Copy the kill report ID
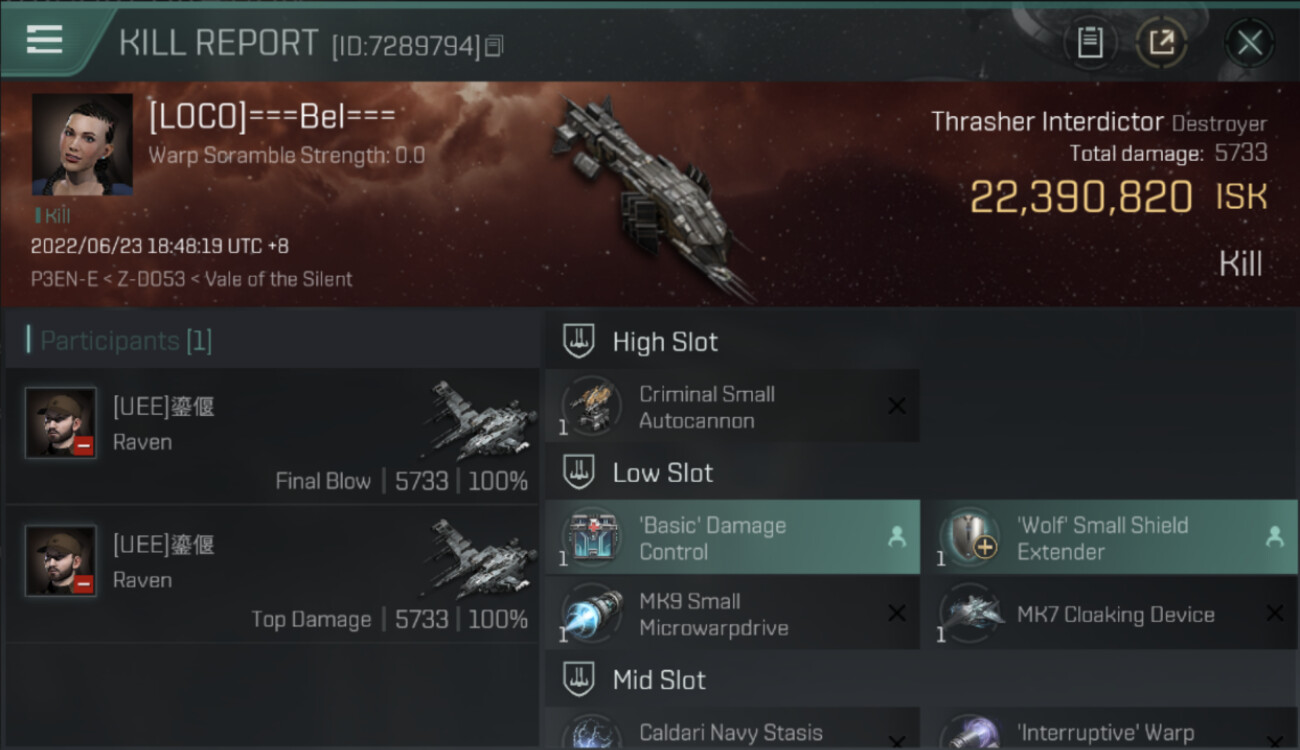Image resolution: width=1300 pixels, height=750 pixels. click(494, 46)
